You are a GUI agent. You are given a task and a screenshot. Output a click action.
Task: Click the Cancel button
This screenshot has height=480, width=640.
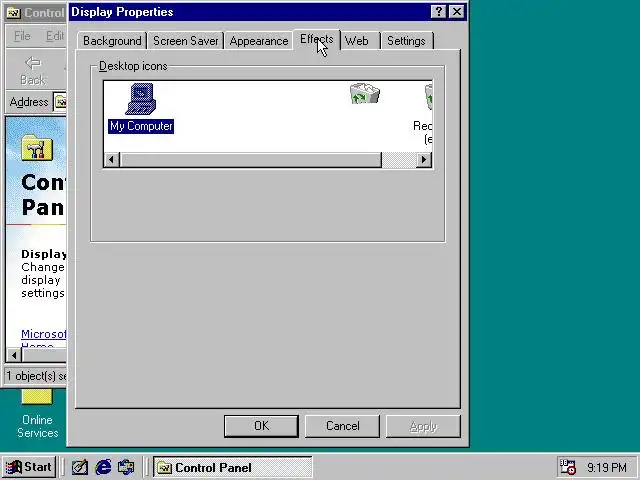coord(342,426)
